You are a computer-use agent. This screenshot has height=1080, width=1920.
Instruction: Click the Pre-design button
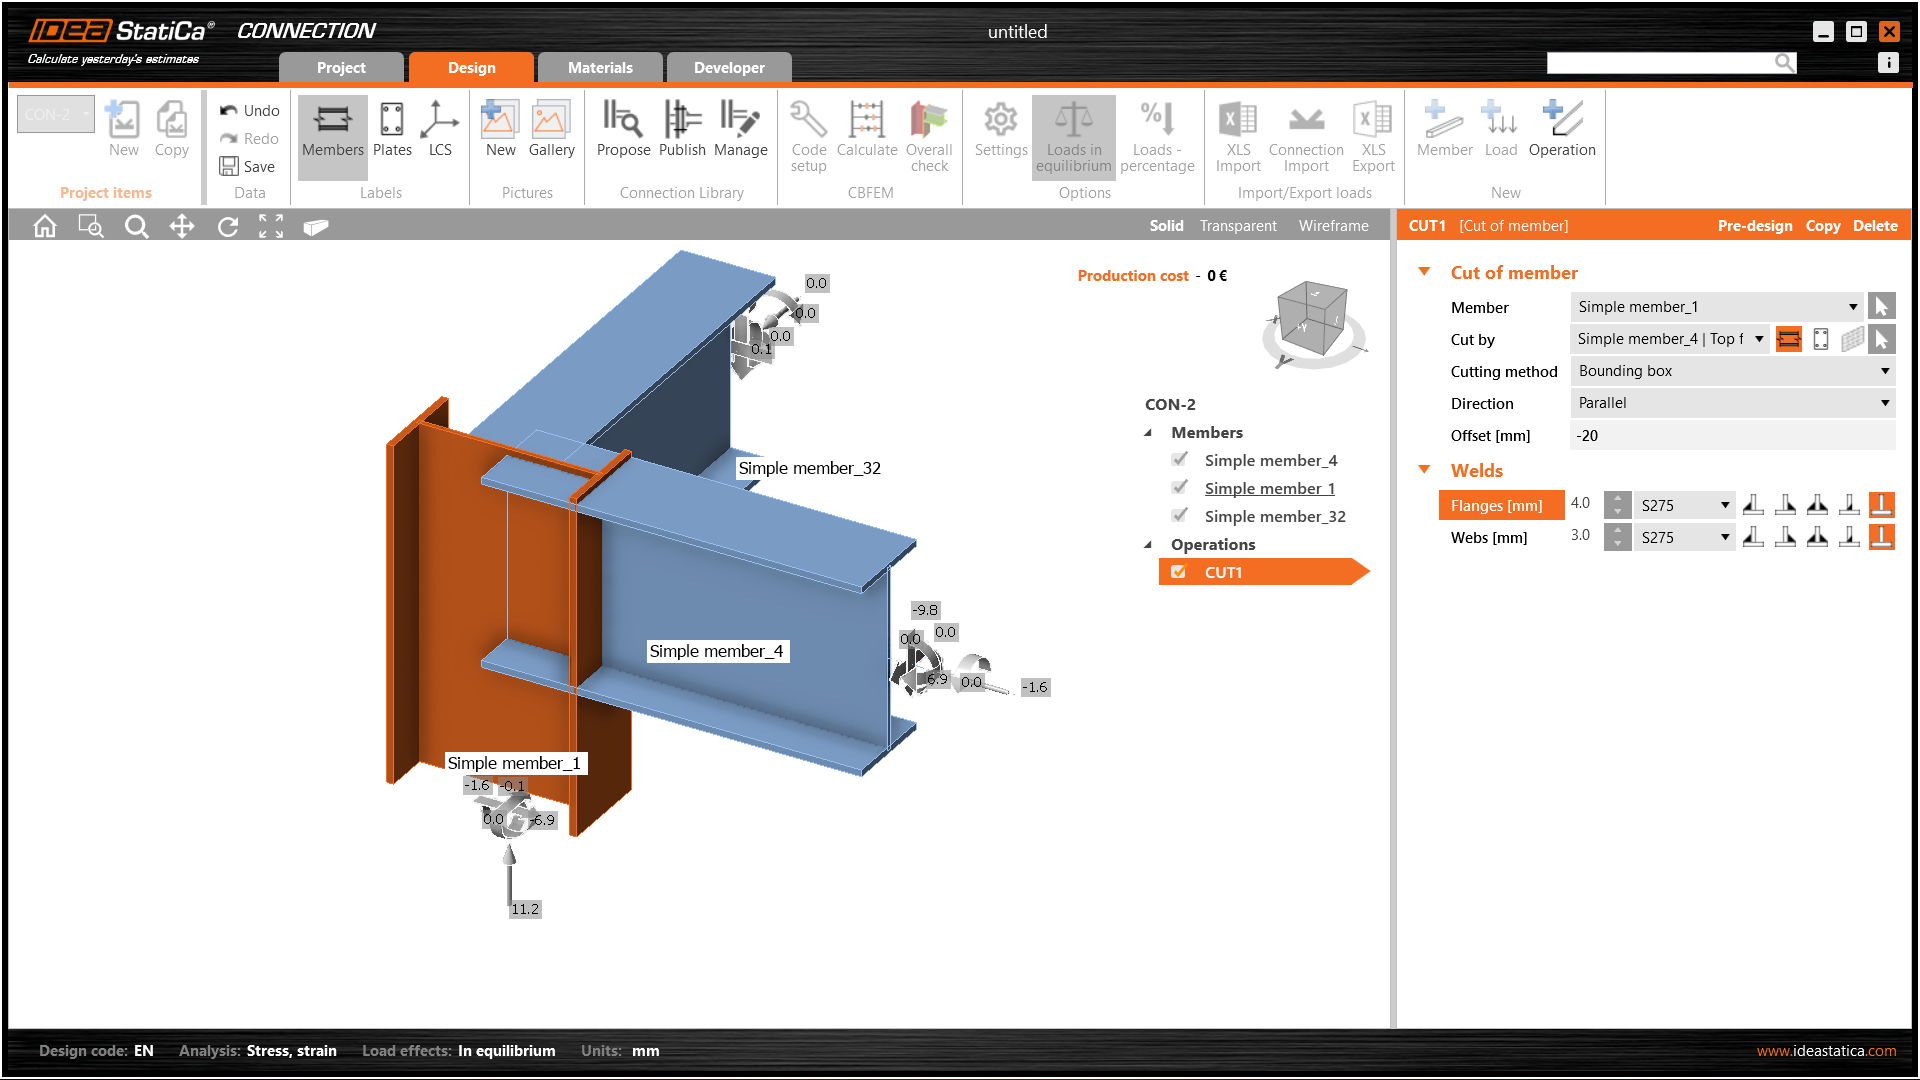(1754, 226)
